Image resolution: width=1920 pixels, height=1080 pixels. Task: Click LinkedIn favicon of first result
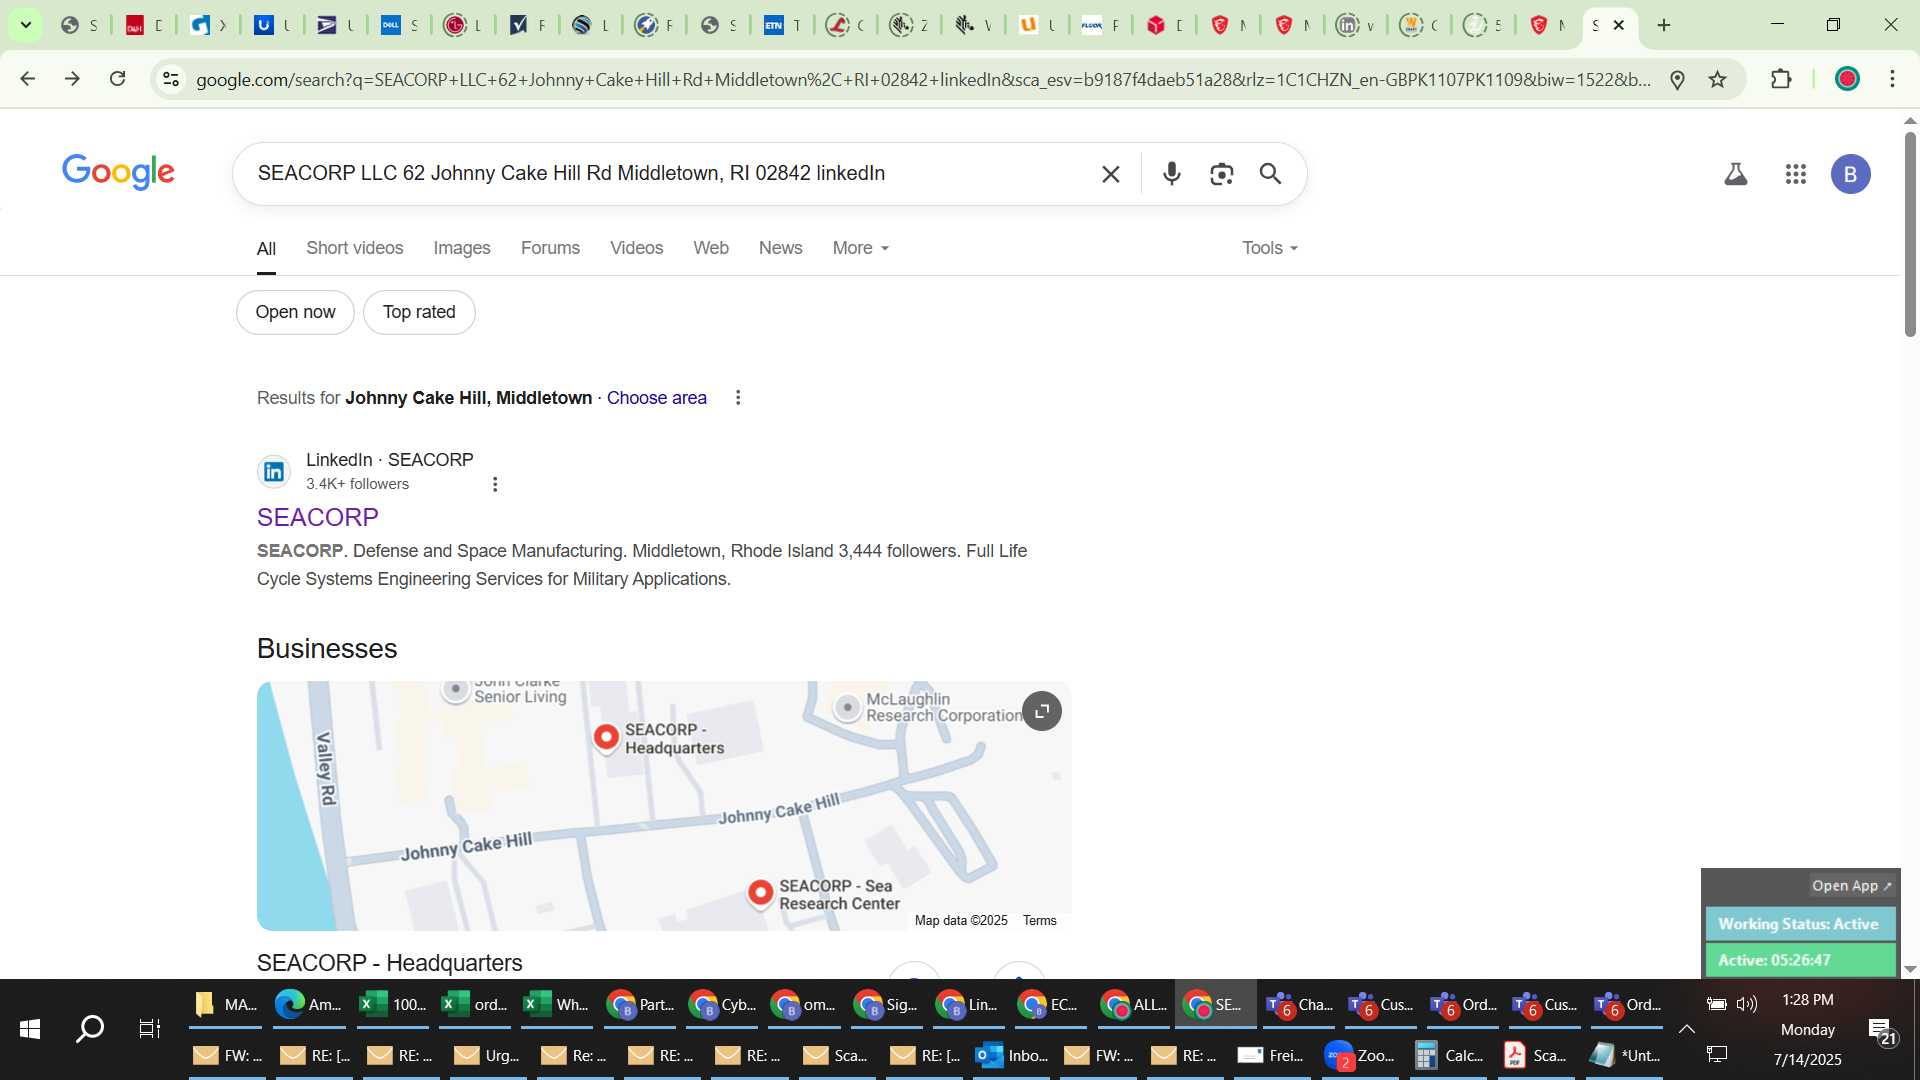pos(274,472)
